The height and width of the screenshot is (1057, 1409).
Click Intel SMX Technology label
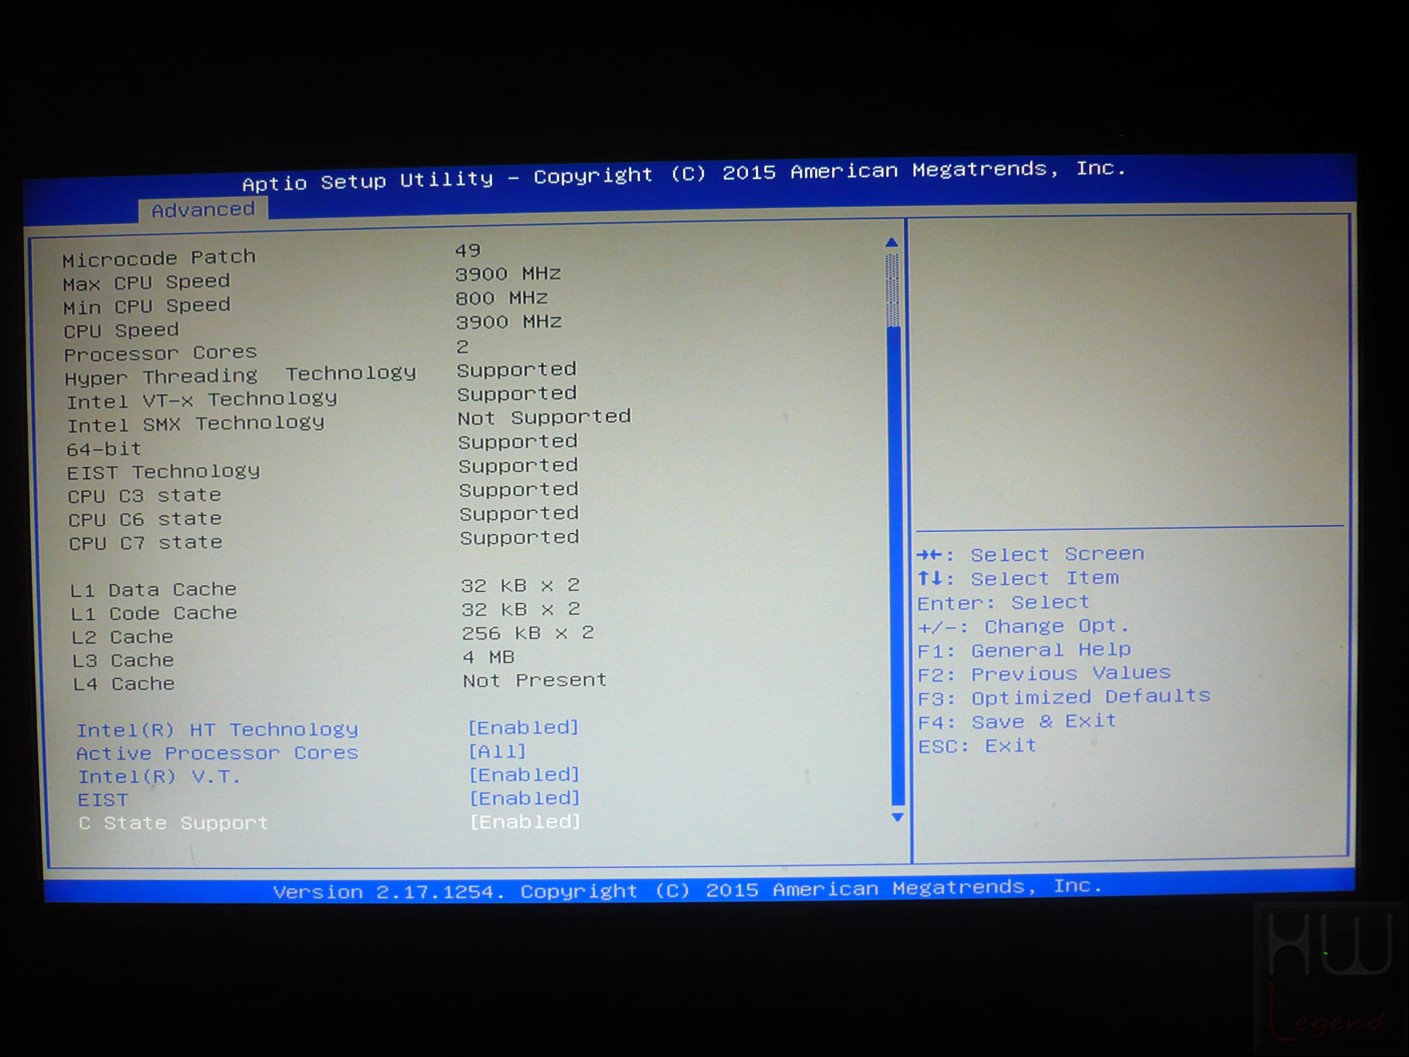coord(196,424)
